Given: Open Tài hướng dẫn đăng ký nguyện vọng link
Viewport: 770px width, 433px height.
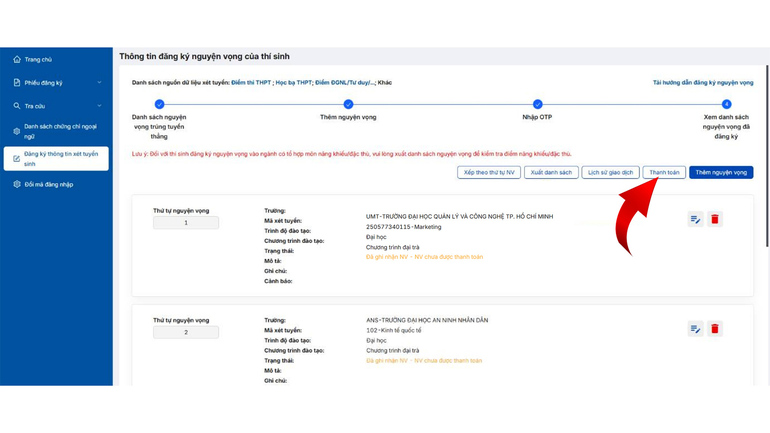Looking at the screenshot, I should point(702,83).
